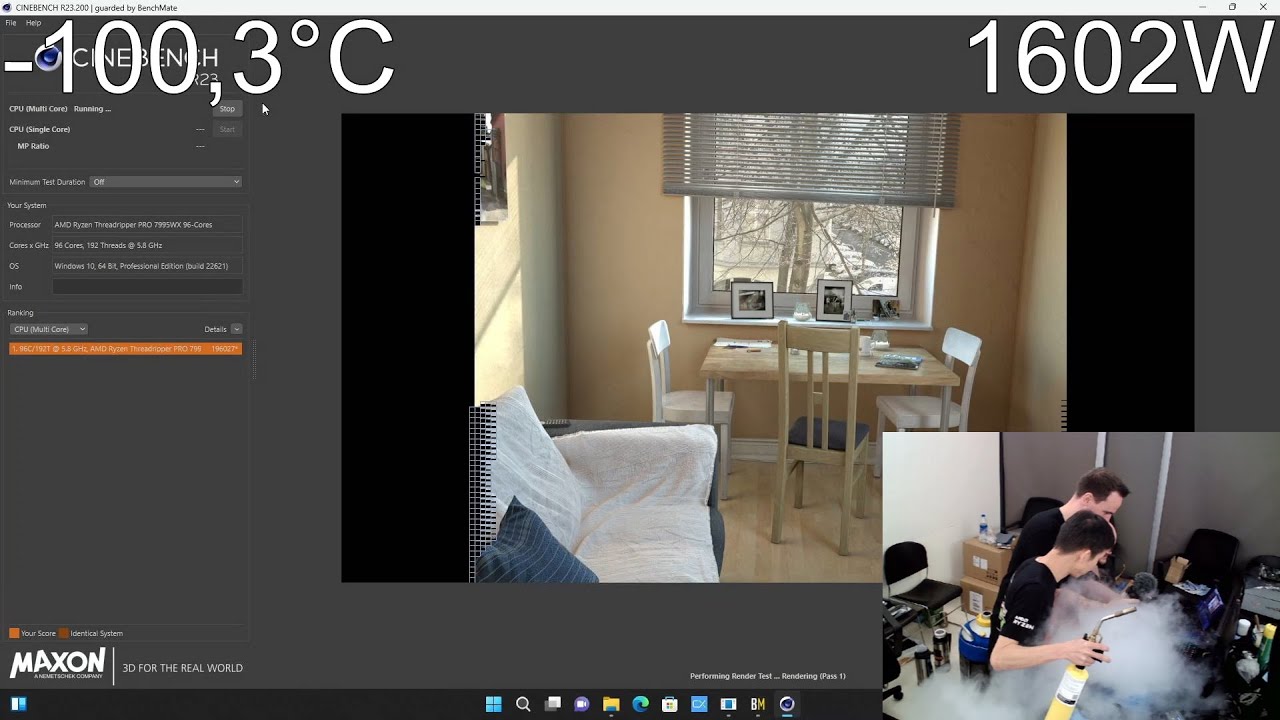The width and height of the screenshot is (1280, 720).
Task: Click the Maxon logo
Action: (57, 664)
